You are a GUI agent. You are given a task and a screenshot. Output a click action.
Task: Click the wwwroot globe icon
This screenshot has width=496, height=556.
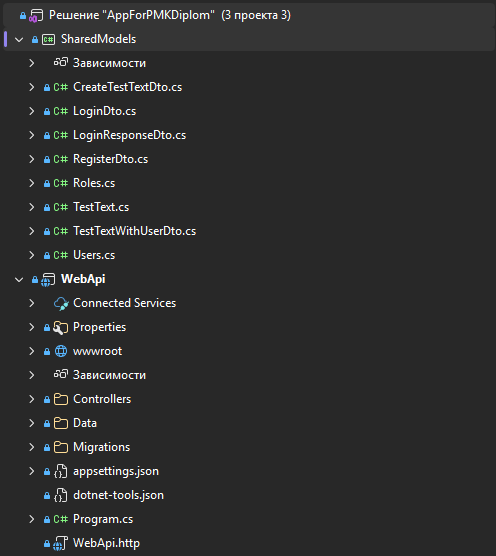pyautogui.click(x=61, y=351)
